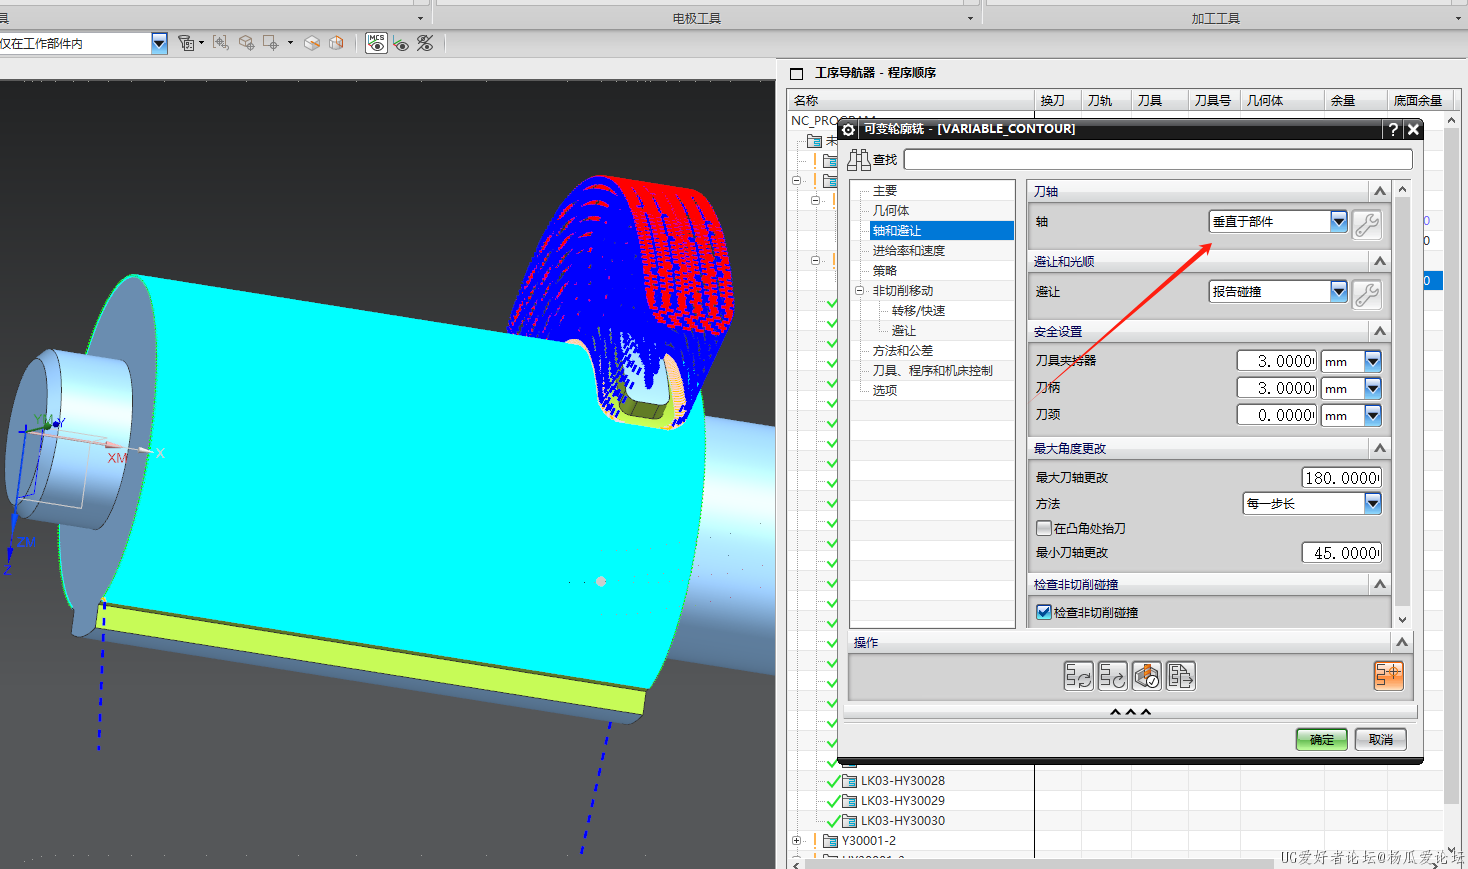
Task: Open the 仅在工作部件内 scope dropdown
Action: (159, 43)
